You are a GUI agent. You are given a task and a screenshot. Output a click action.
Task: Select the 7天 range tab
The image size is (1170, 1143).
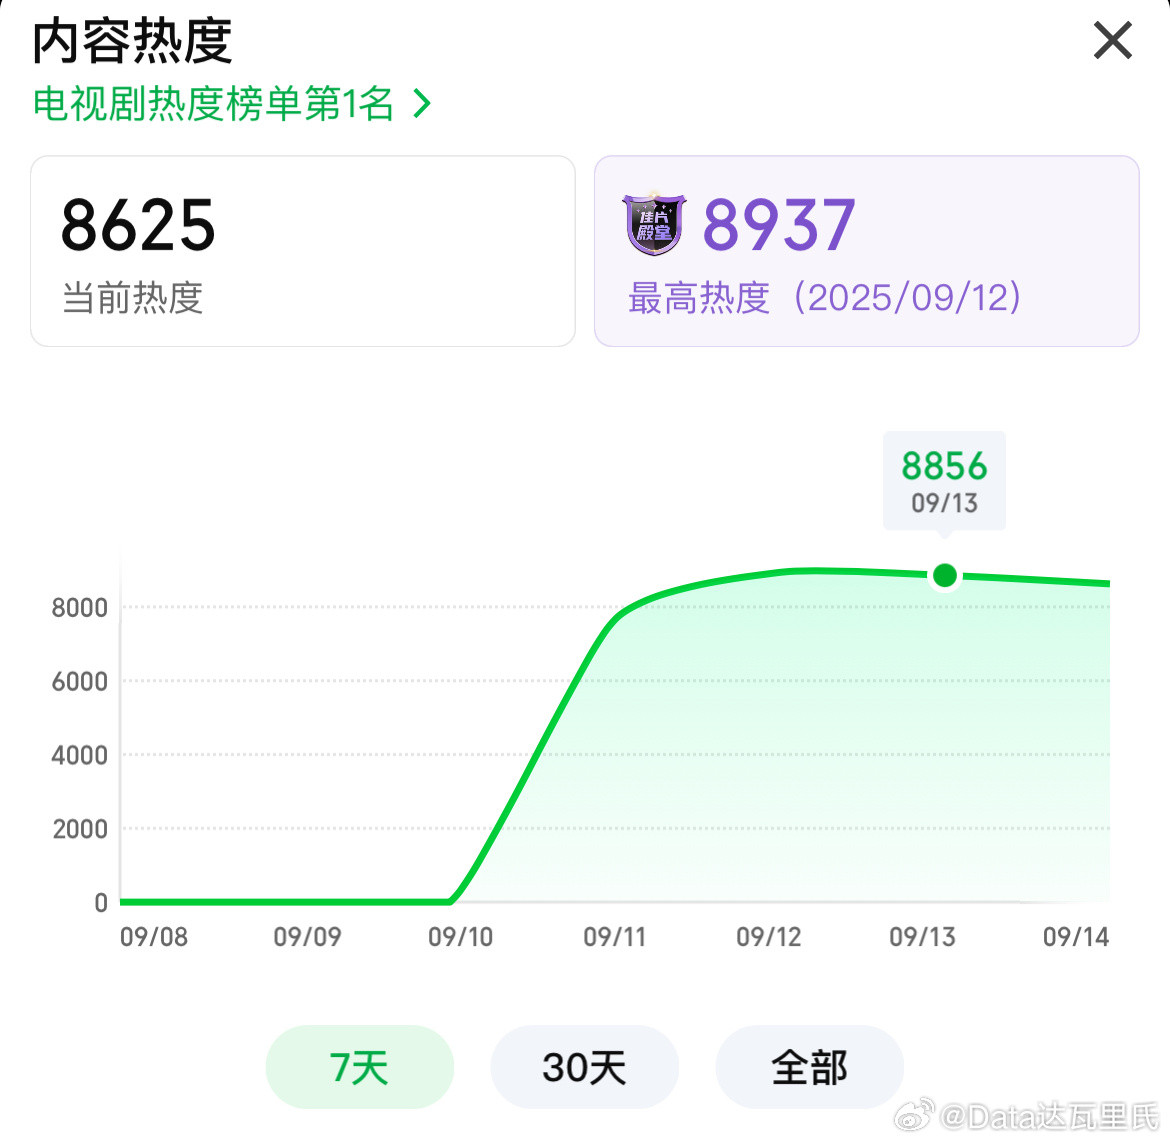click(360, 1067)
